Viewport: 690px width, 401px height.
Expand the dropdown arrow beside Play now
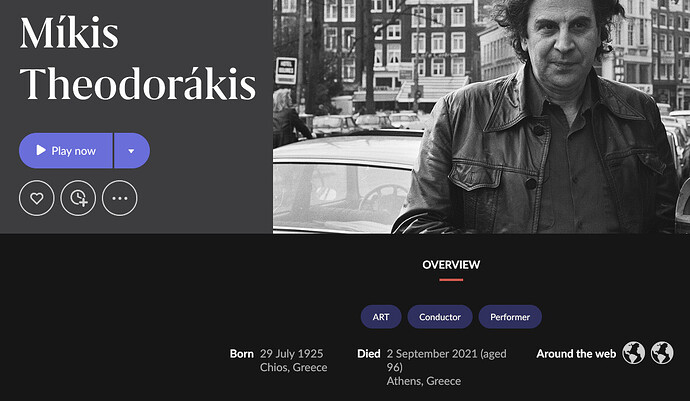tap(132, 151)
